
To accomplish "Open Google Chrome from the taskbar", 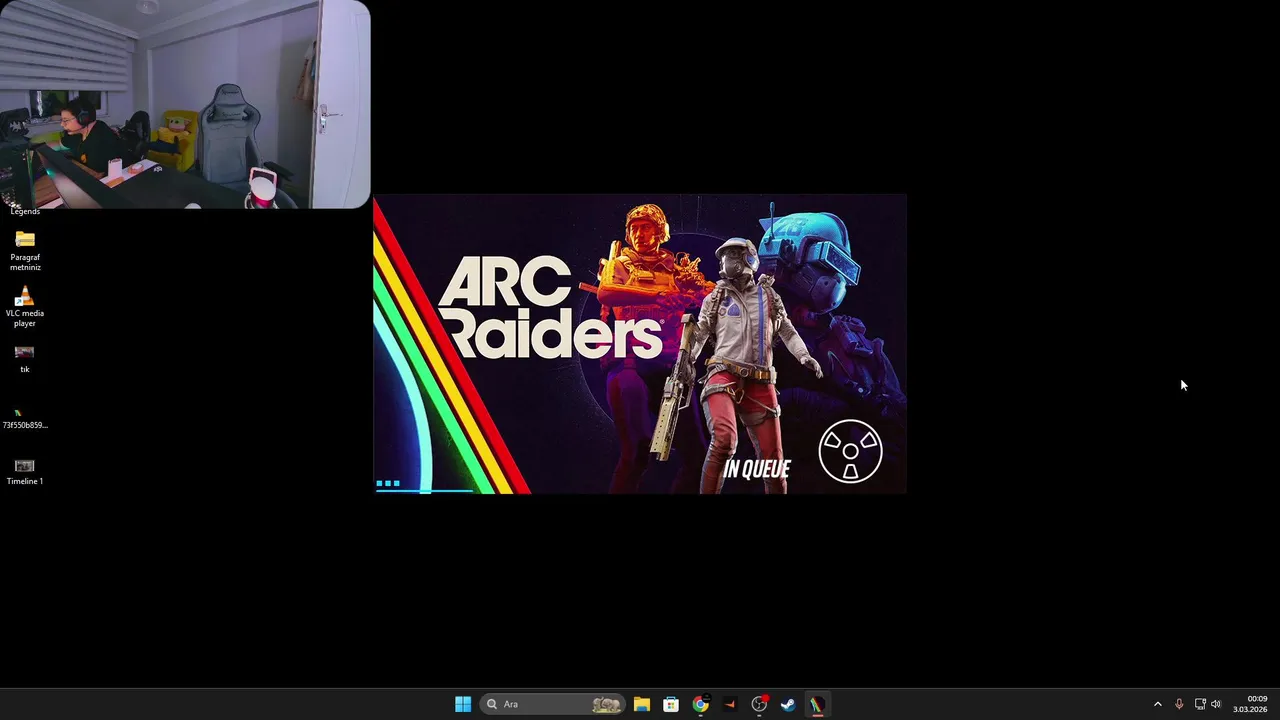I will (x=700, y=704).
